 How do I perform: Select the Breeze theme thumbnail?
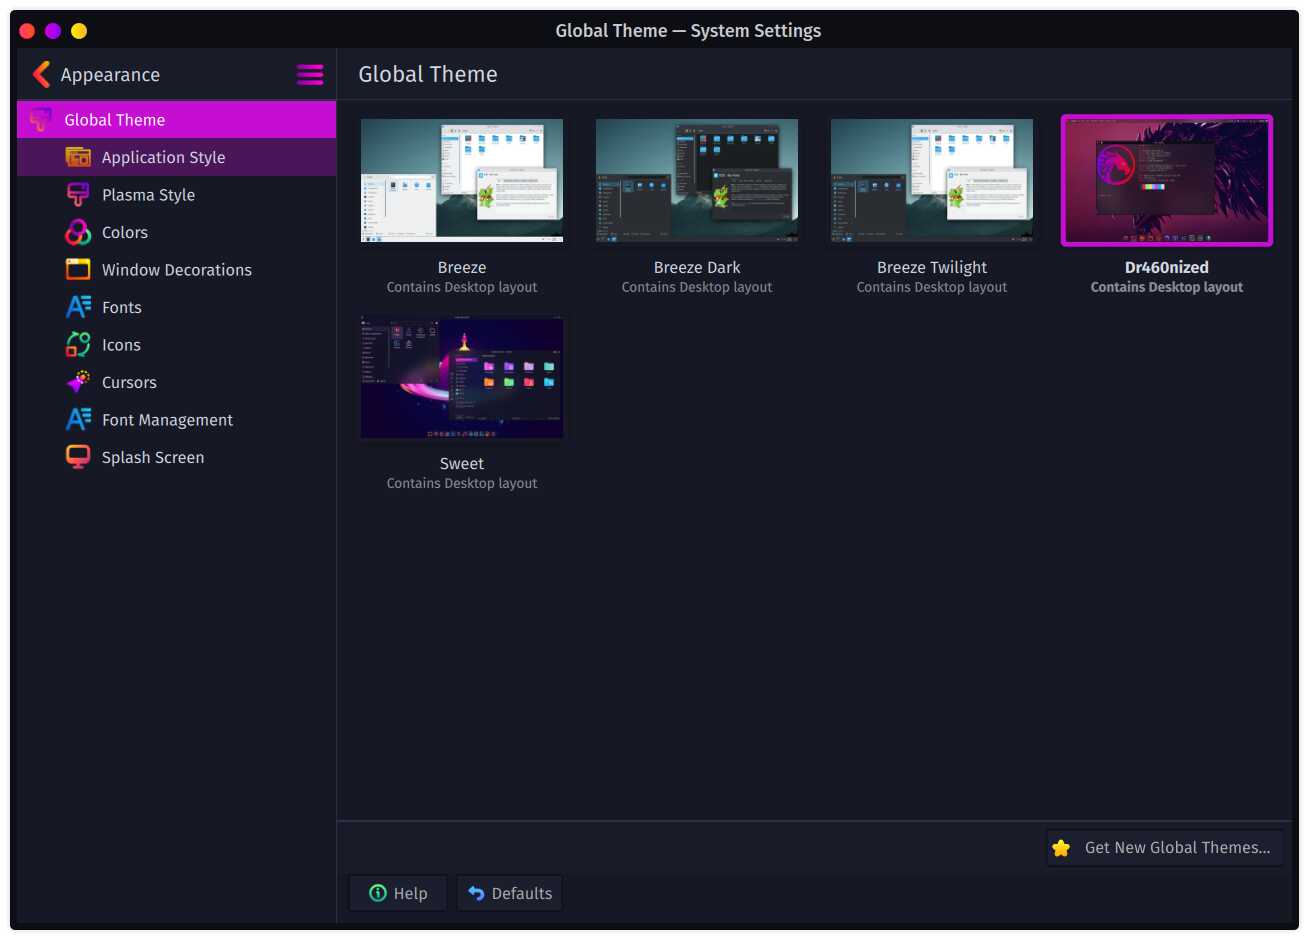click(462, 181)
